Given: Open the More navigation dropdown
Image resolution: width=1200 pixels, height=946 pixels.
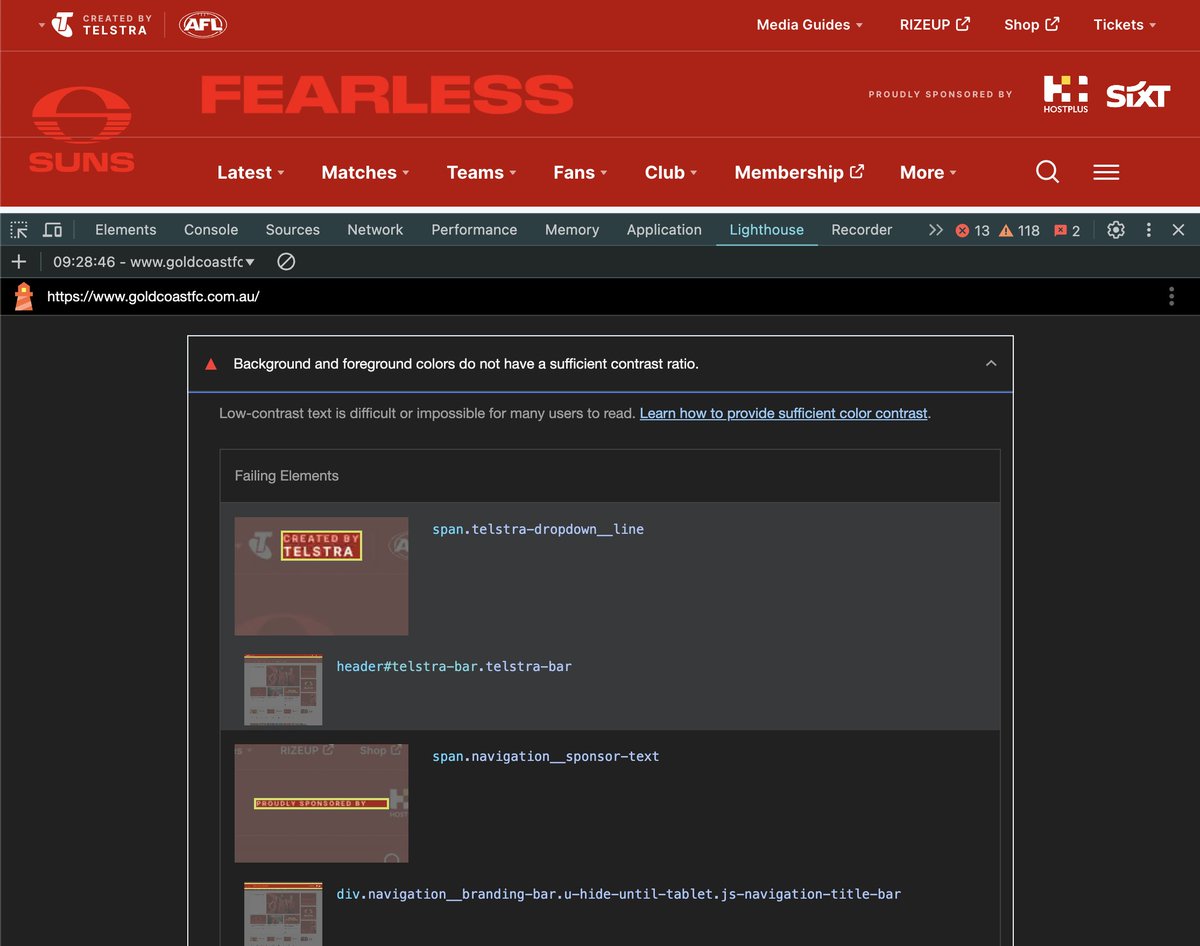Looking at the screenshot, I should point(928,172).
